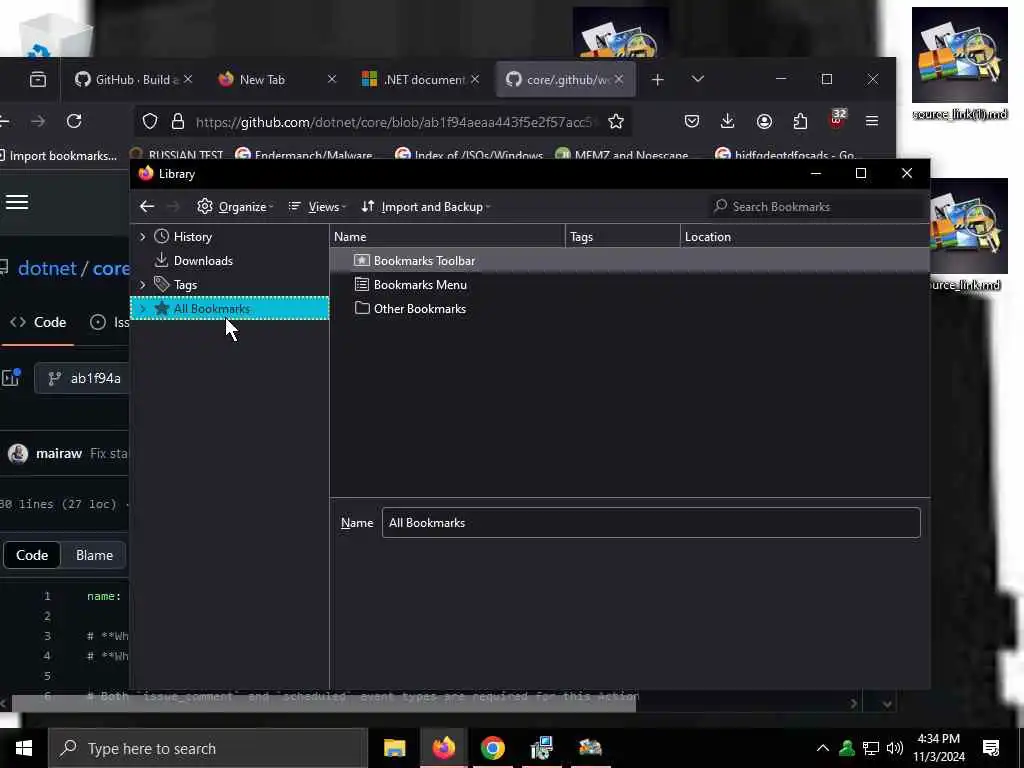The width and height of the screenshot is (1024, 768).
Task: Focus the Search Bookmarks field
Action: click(816, 206)
